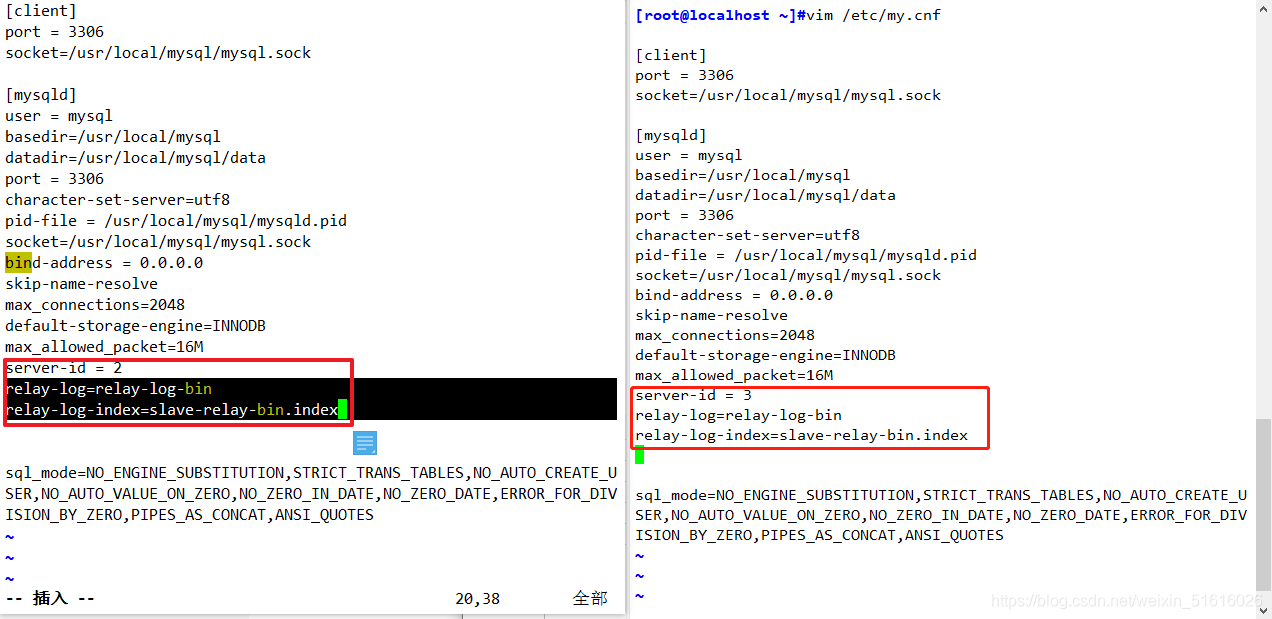
Task: Click bind-address line in right terminal
Action: coord(734,295)
